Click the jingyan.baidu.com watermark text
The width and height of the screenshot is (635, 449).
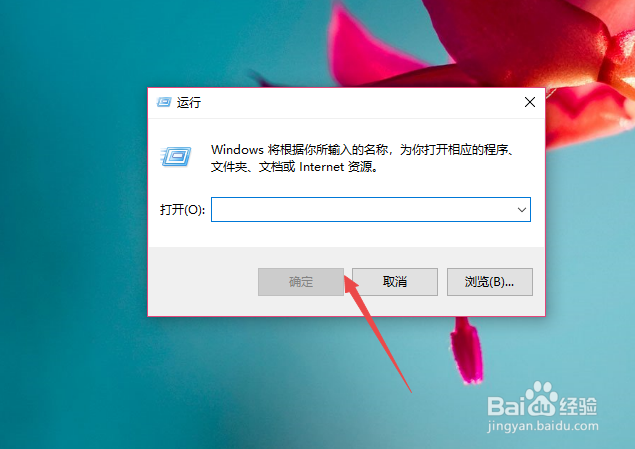(x=543, y=426)
